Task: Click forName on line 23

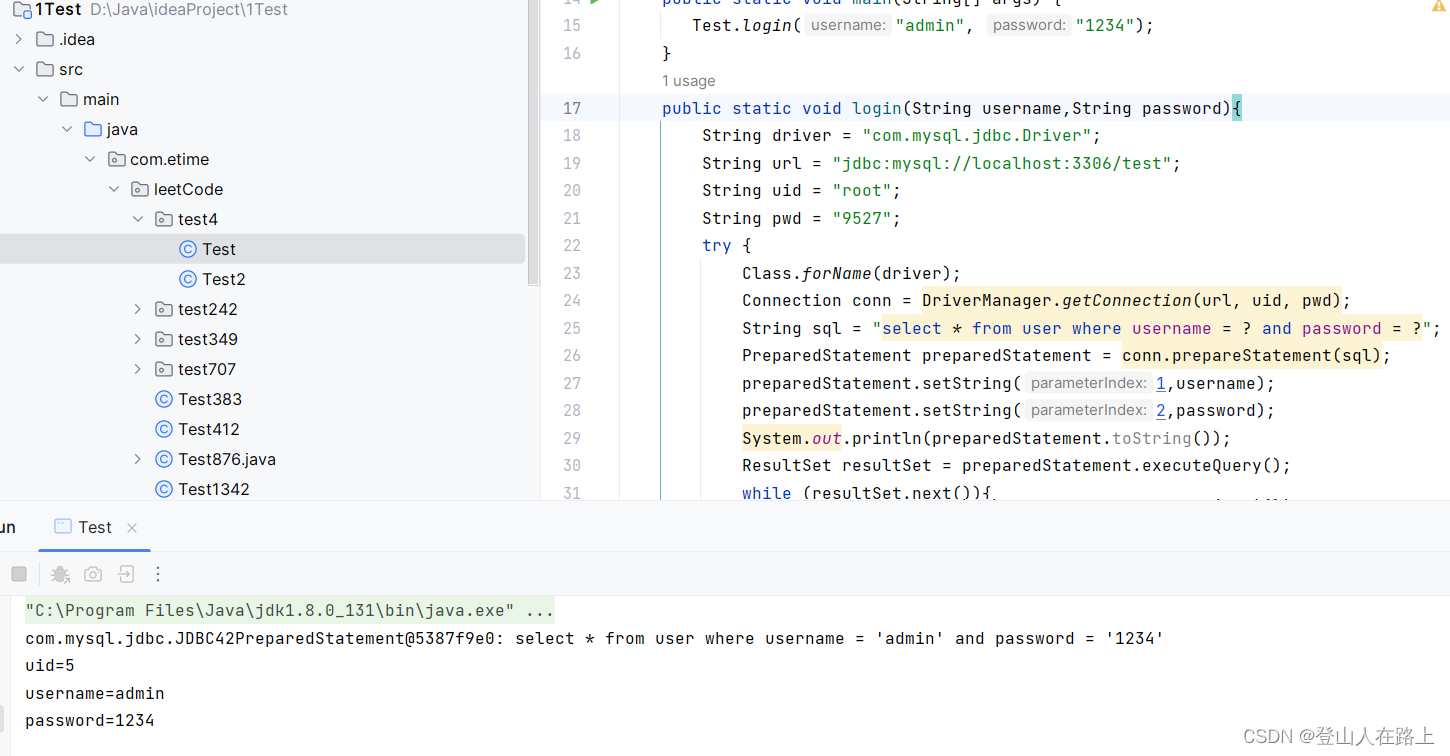Action: click(x=837, y=273)
